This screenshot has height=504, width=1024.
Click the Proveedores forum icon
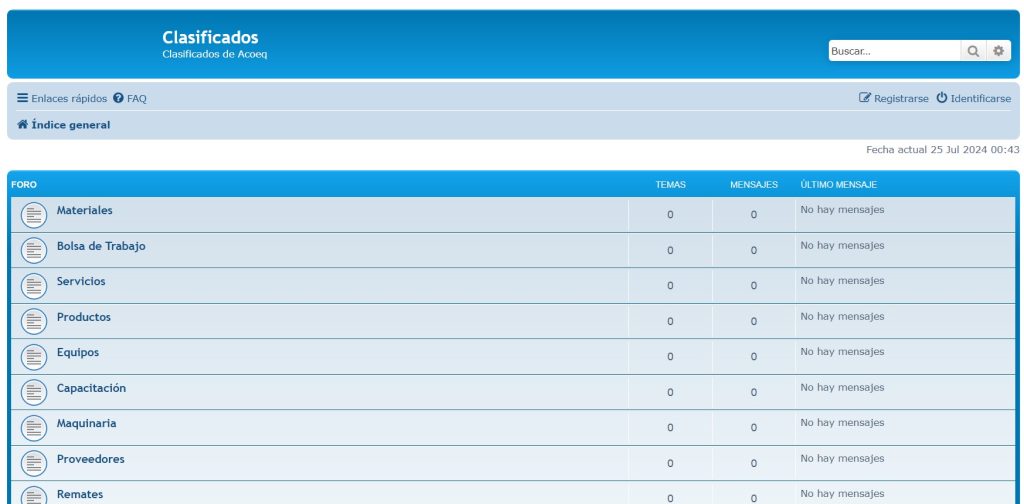point(34,464)
